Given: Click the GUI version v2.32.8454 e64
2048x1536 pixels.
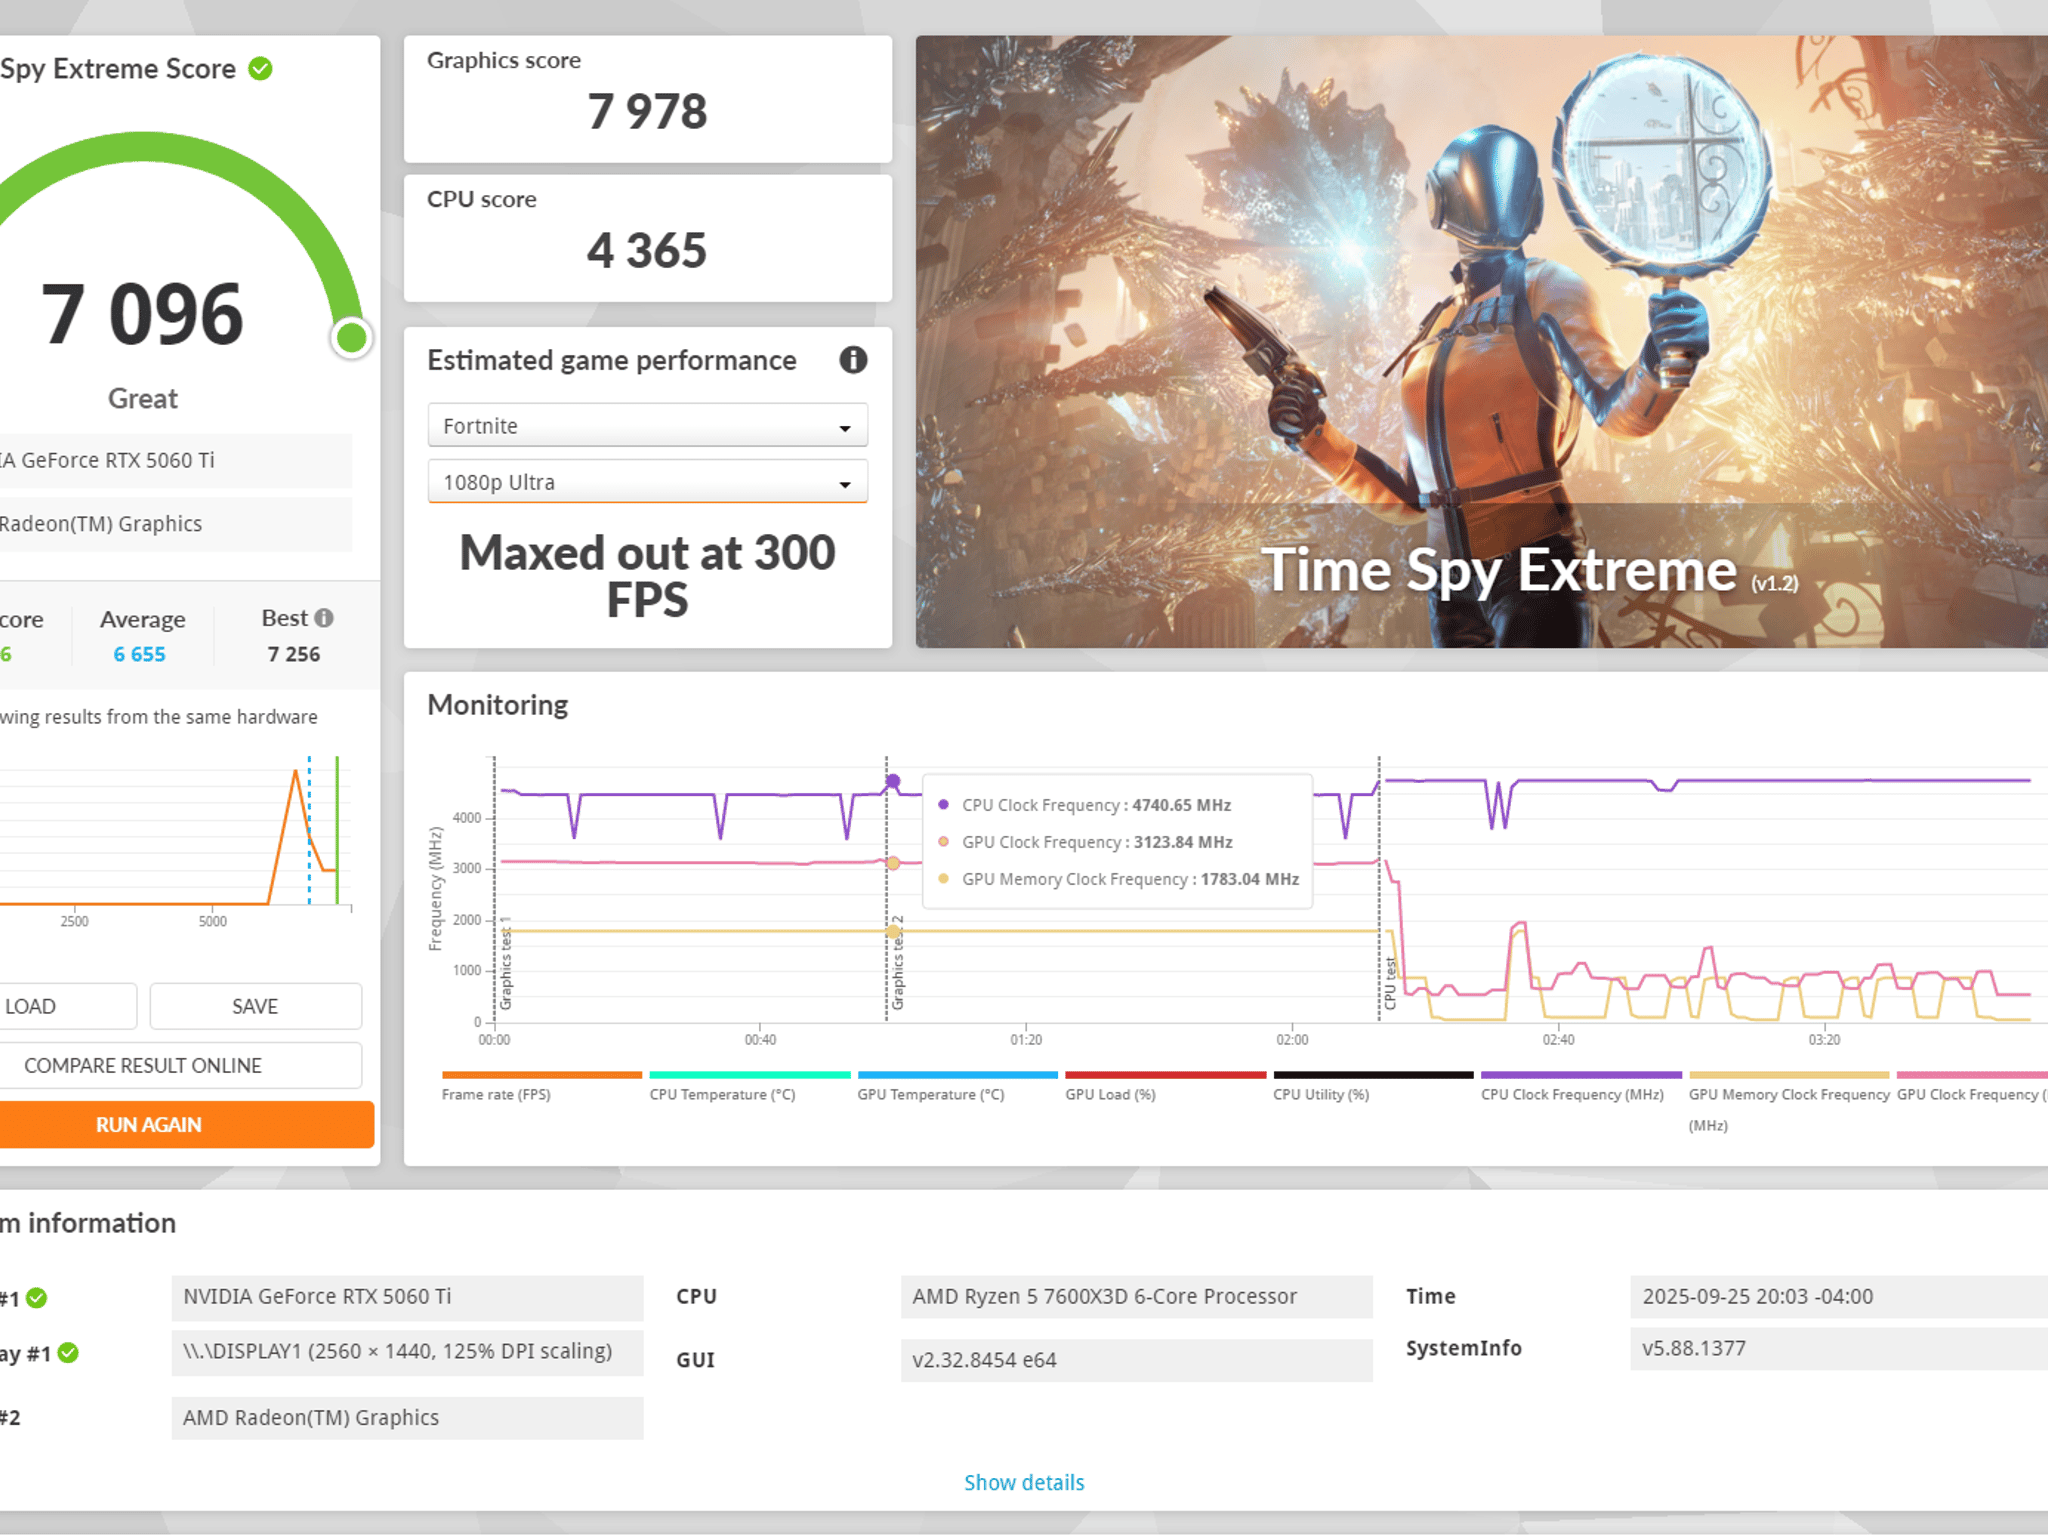Looking at the screenshot, I should click(1136, 1360).
